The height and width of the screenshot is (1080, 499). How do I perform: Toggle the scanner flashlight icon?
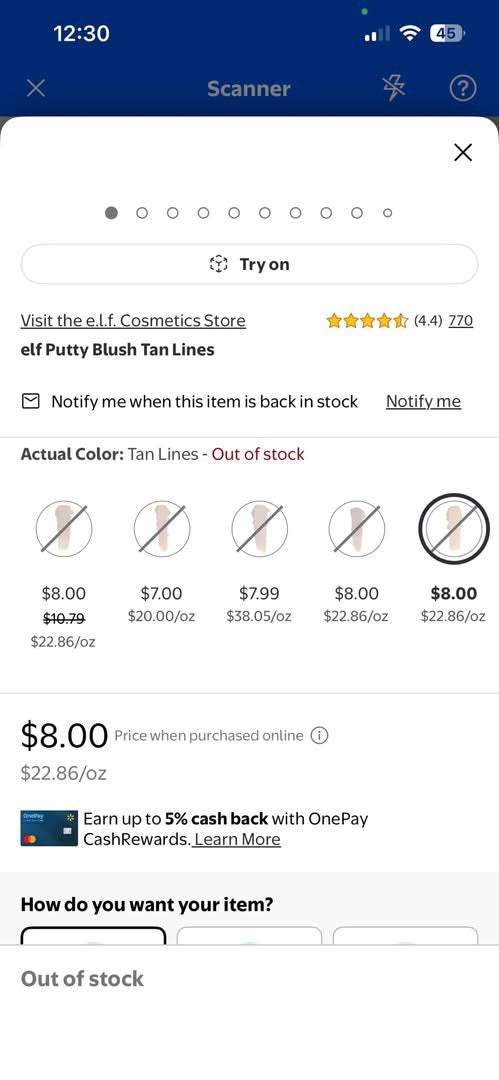click(x=394, y=88)
